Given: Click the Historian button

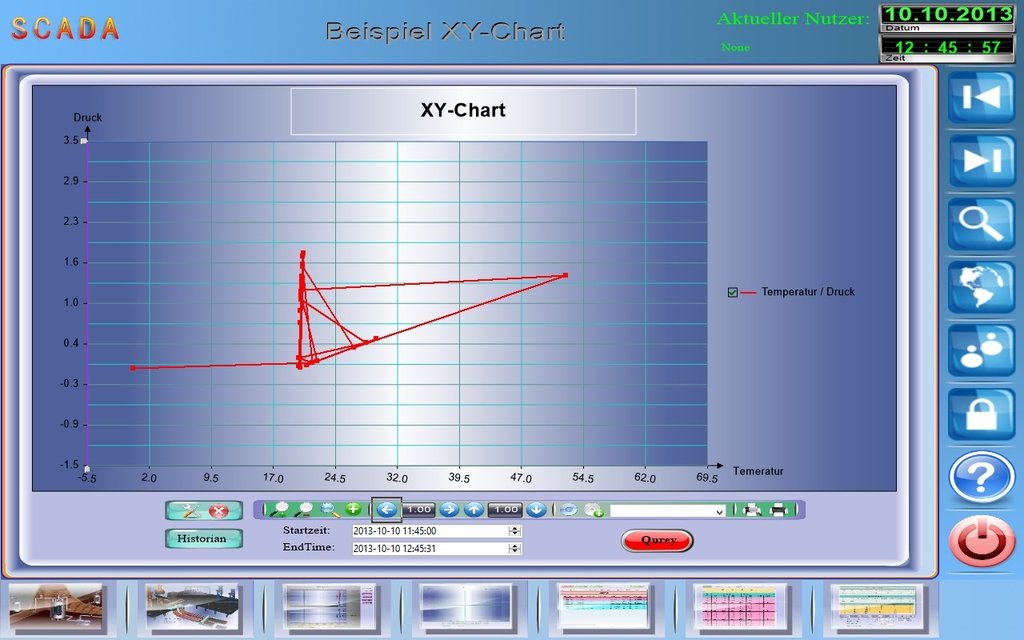Looking at the screenshot, I should (x=203, y=538).
